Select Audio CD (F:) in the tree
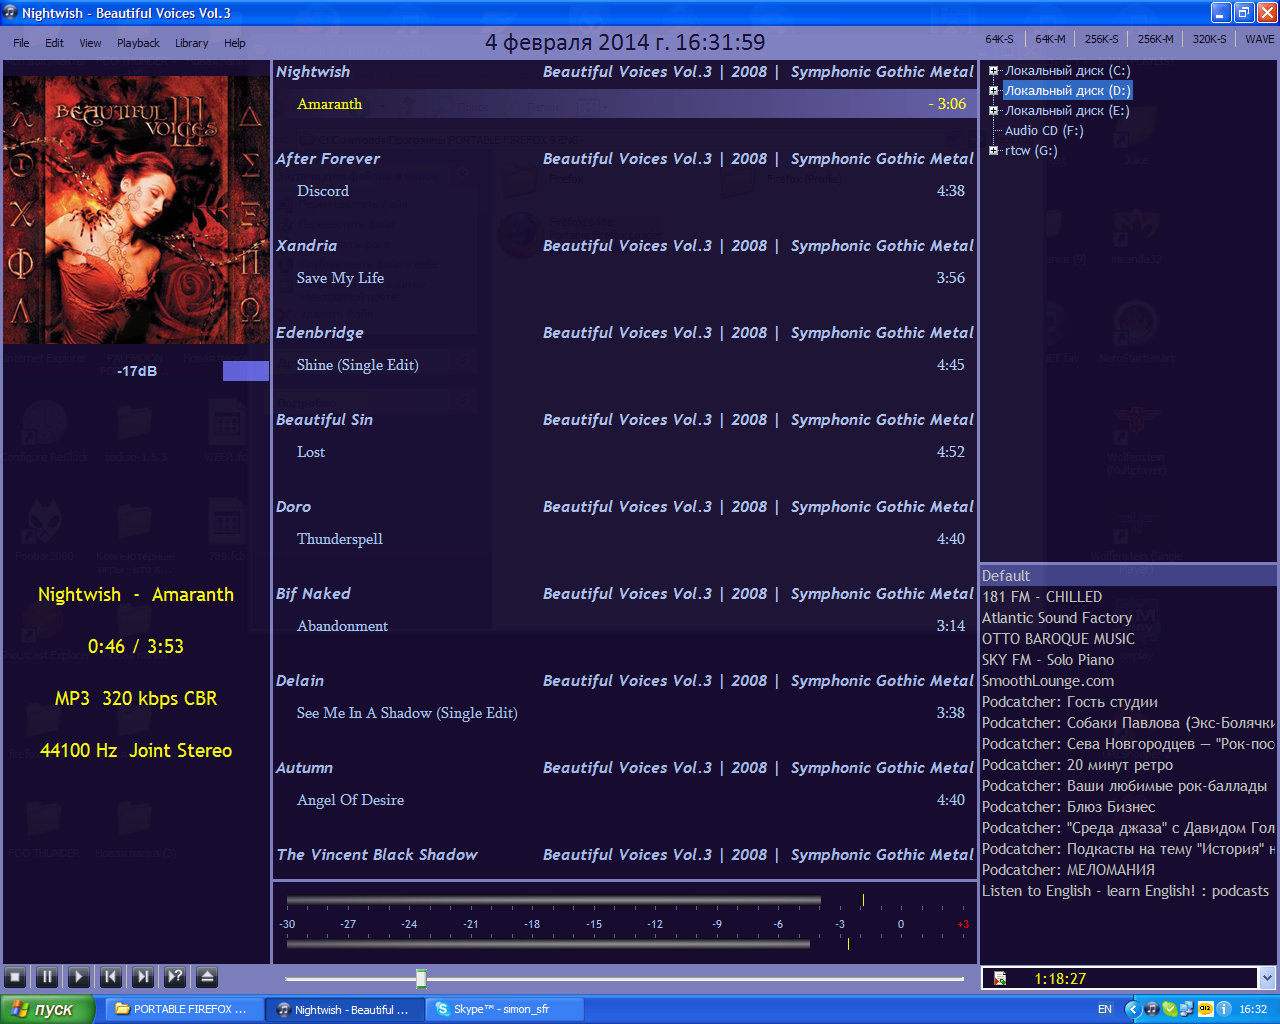The width and height of the screenshot is (1280, 1024). tap(1044, 131)
